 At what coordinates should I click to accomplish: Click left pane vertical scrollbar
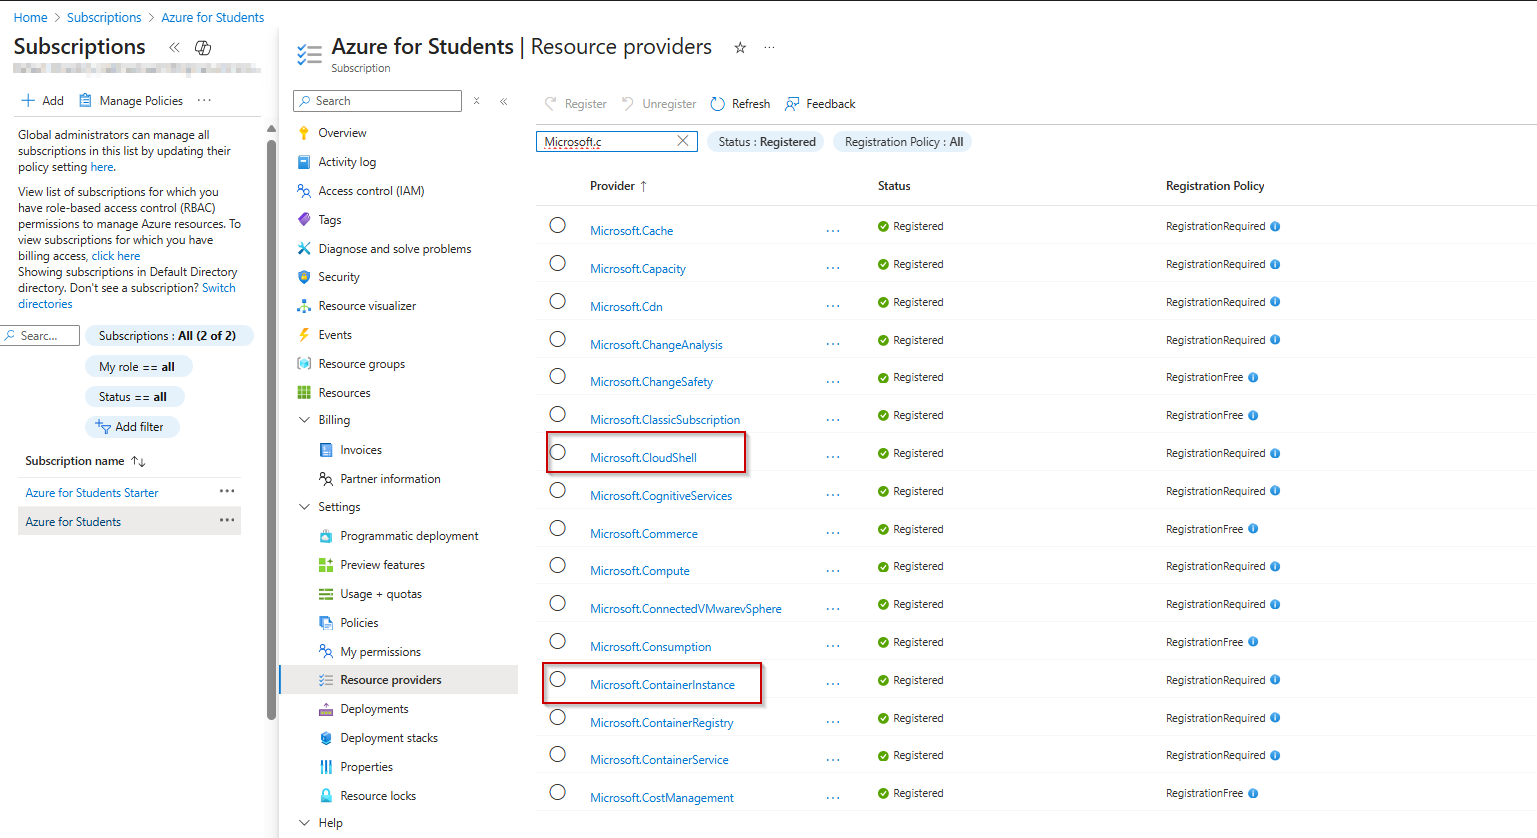271,430
